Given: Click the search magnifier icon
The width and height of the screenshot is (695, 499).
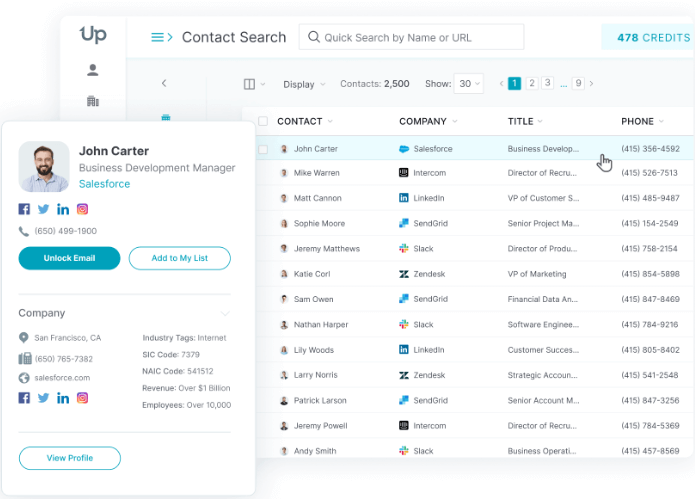Looking at the screenshot, I should (x=313, y=37).
